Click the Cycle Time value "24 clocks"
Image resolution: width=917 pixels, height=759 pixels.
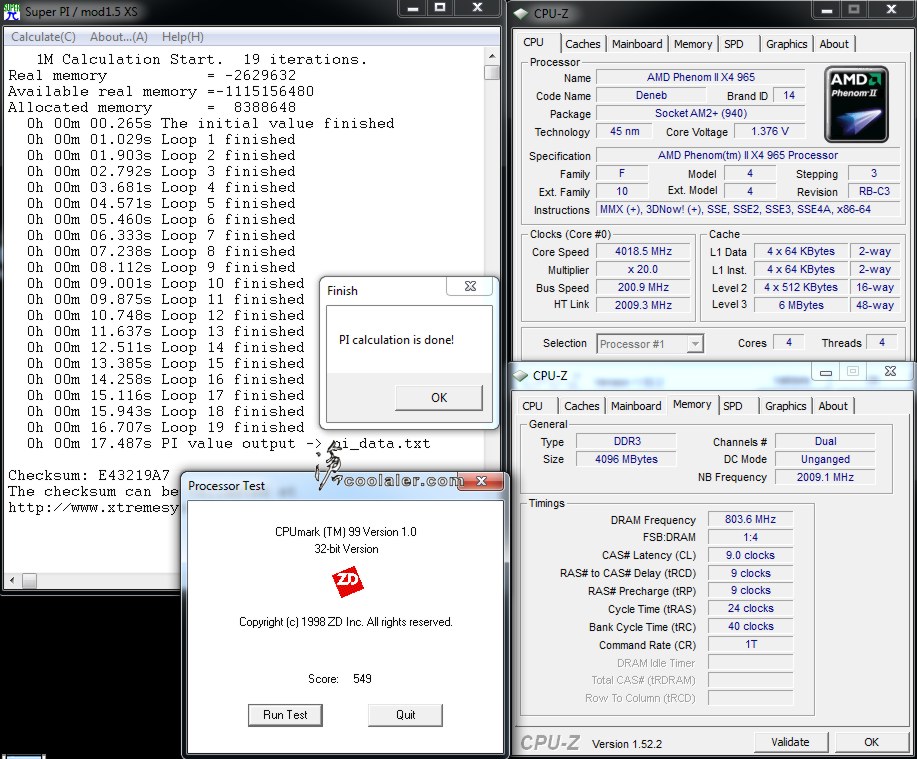pos(750,609)
